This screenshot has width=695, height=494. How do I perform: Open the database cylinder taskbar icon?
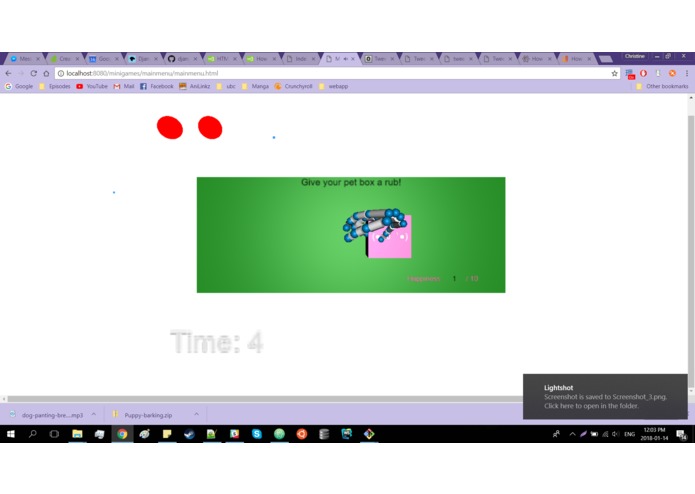click(324, 434)
